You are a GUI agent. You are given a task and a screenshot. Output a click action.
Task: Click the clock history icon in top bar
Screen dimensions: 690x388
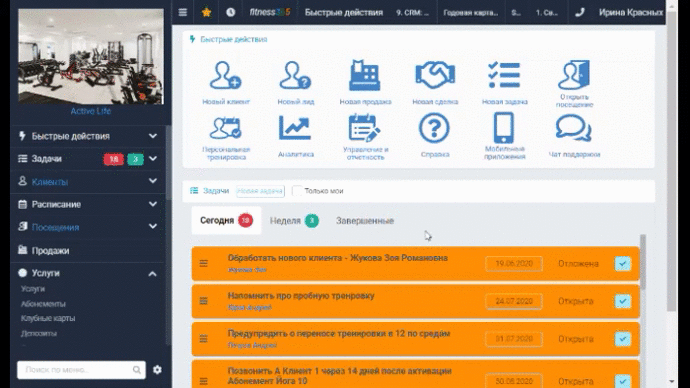(231, 12)
